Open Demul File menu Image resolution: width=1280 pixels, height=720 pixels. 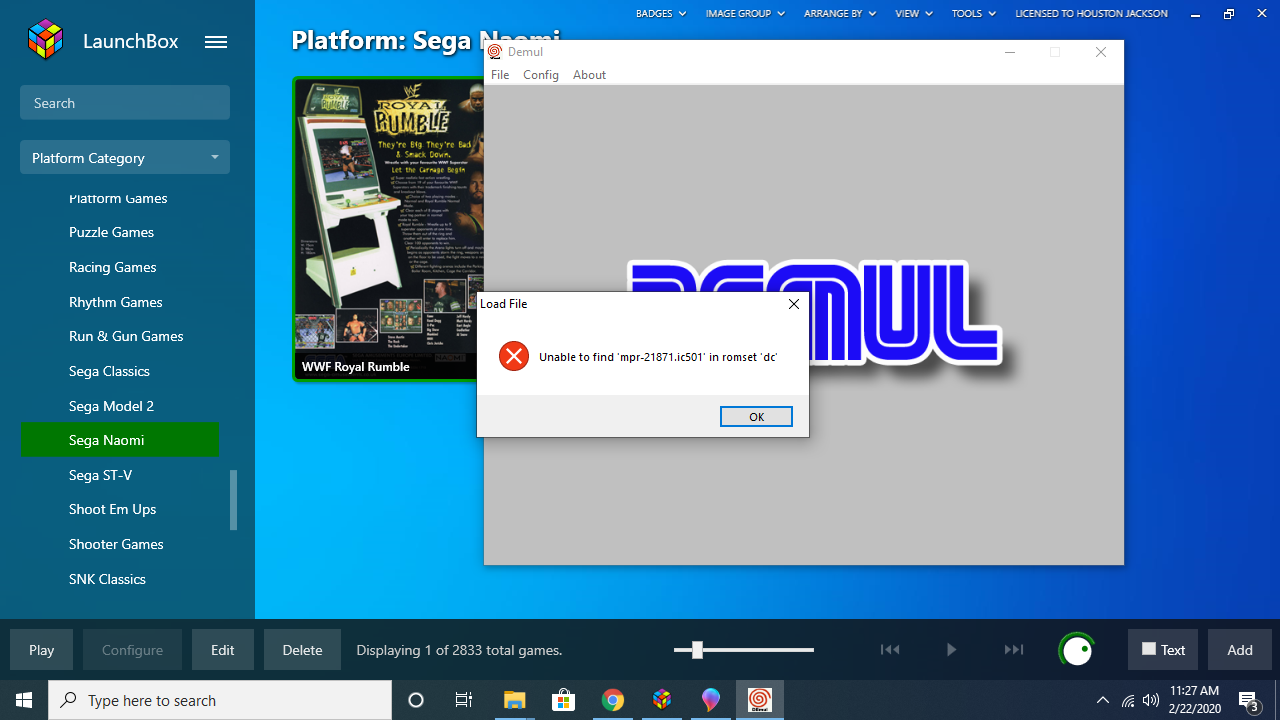click(x=500, y=75)
